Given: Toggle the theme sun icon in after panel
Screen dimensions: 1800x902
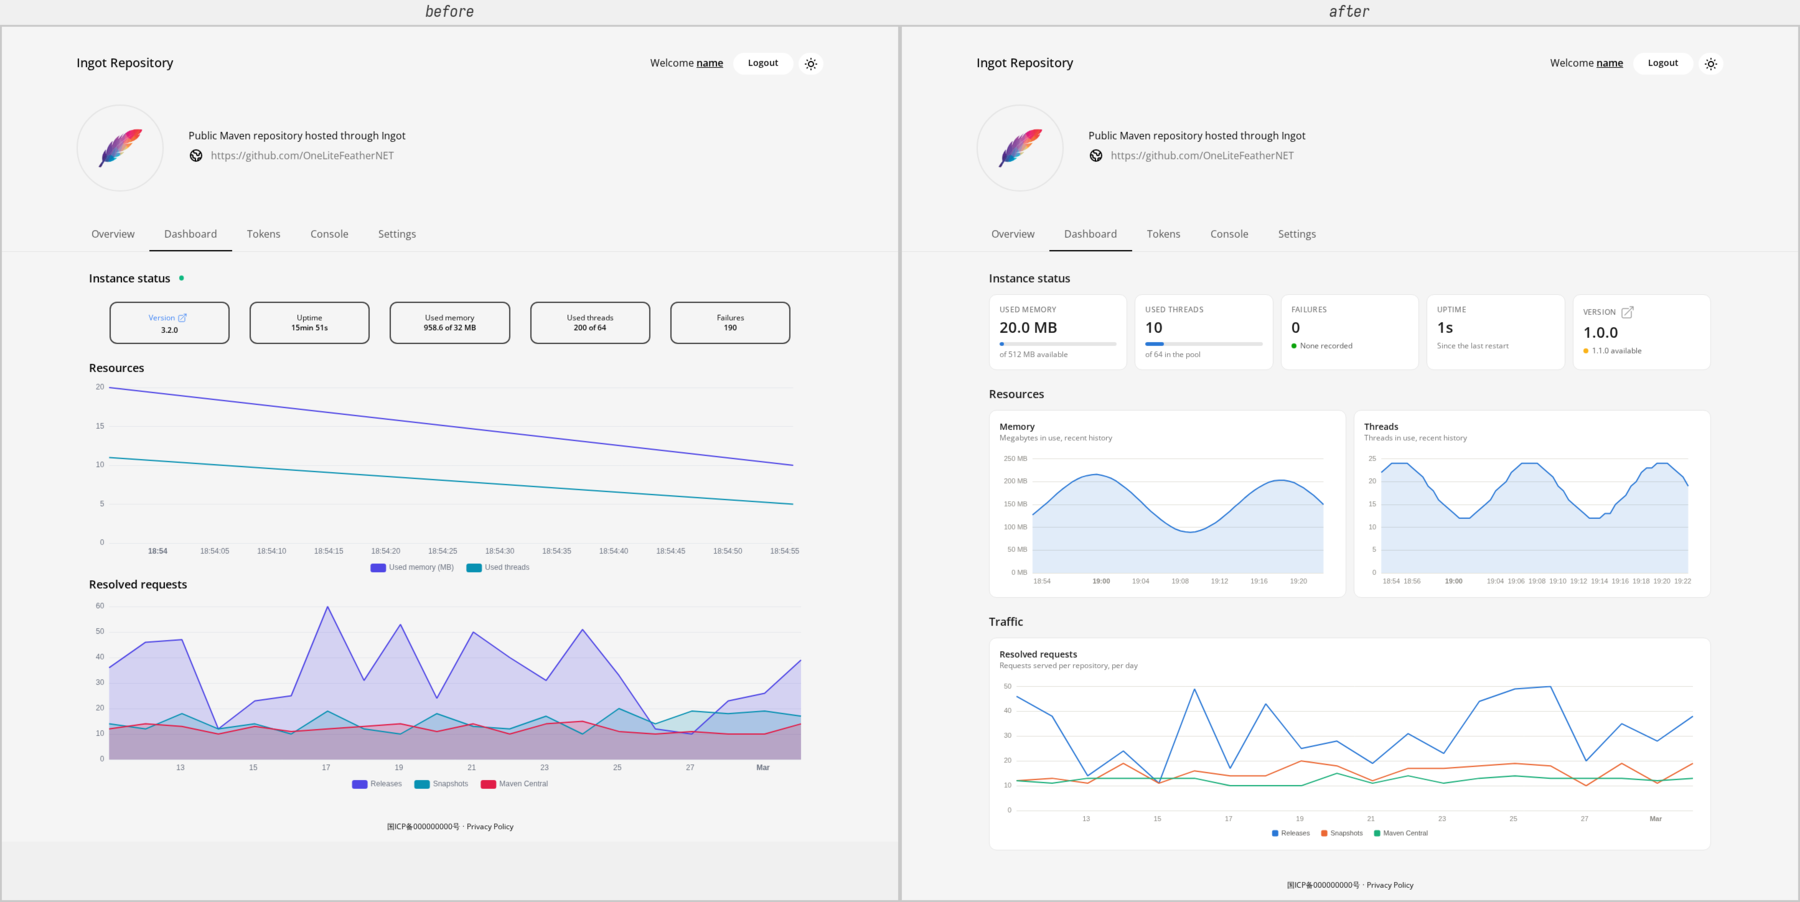Looking at the screenshot, I should point(1711,63).
